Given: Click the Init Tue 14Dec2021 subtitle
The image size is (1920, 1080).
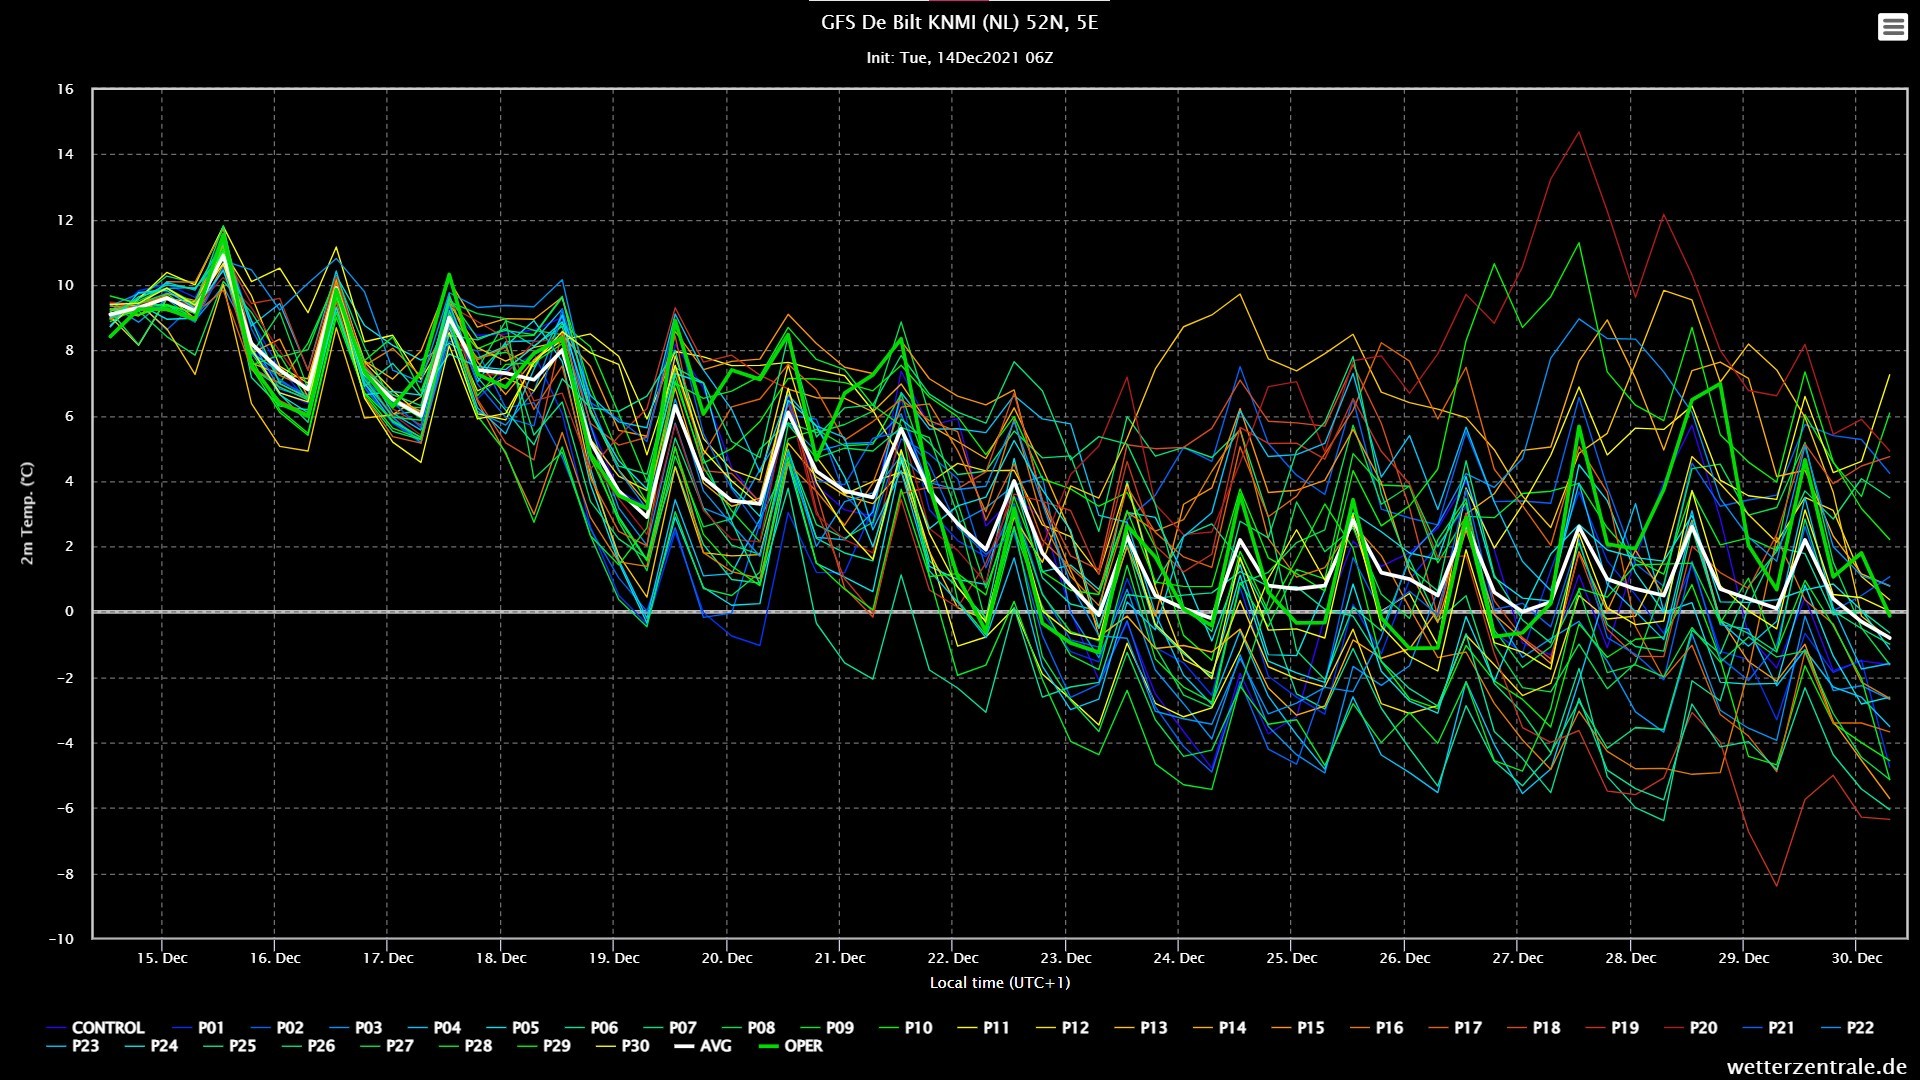Looking at the screenshot, I should pos(959,58).
